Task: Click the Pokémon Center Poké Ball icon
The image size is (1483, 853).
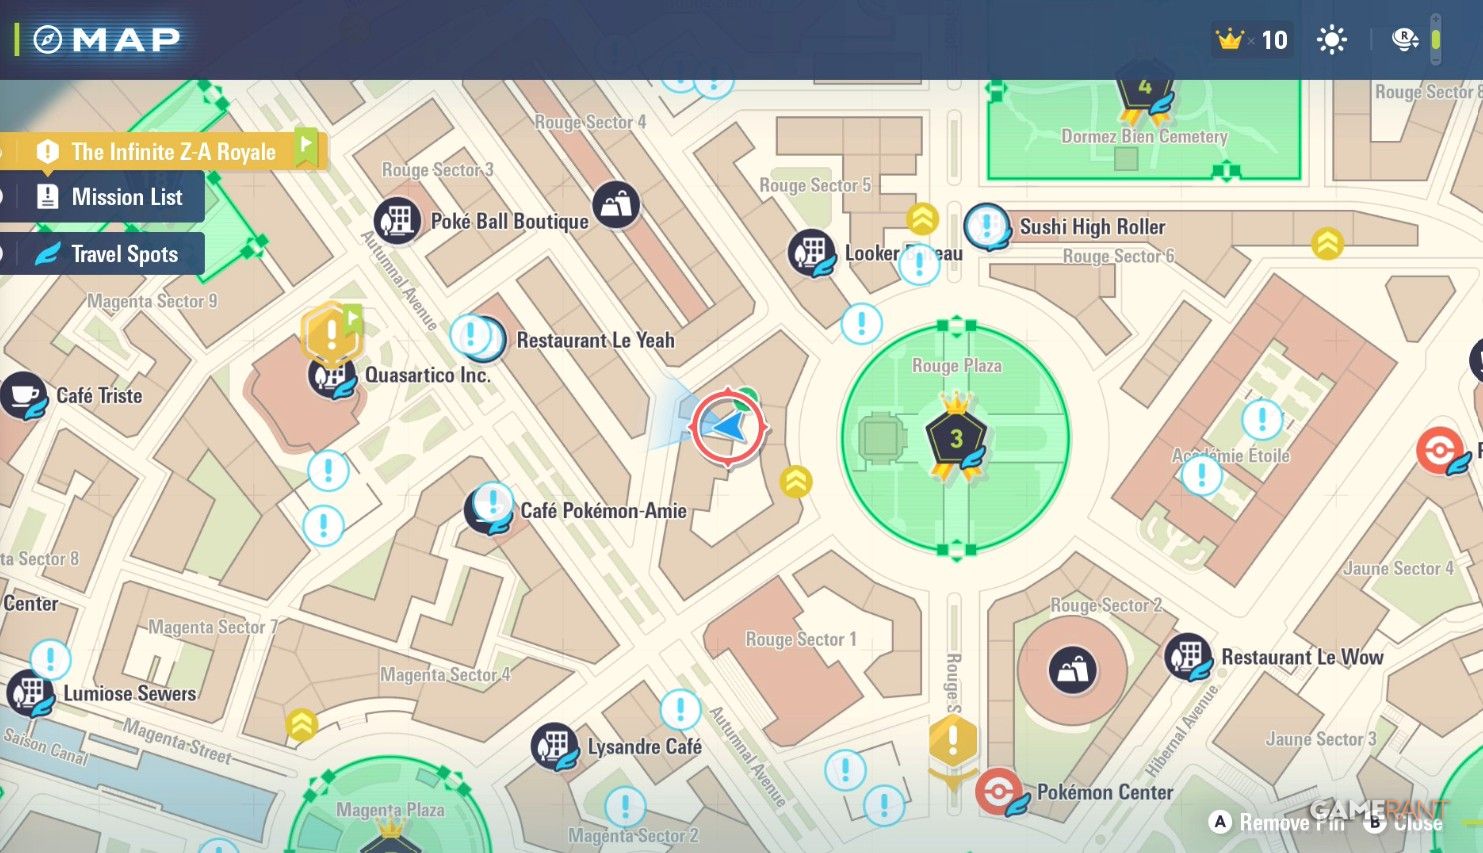Action: point(998,791)
